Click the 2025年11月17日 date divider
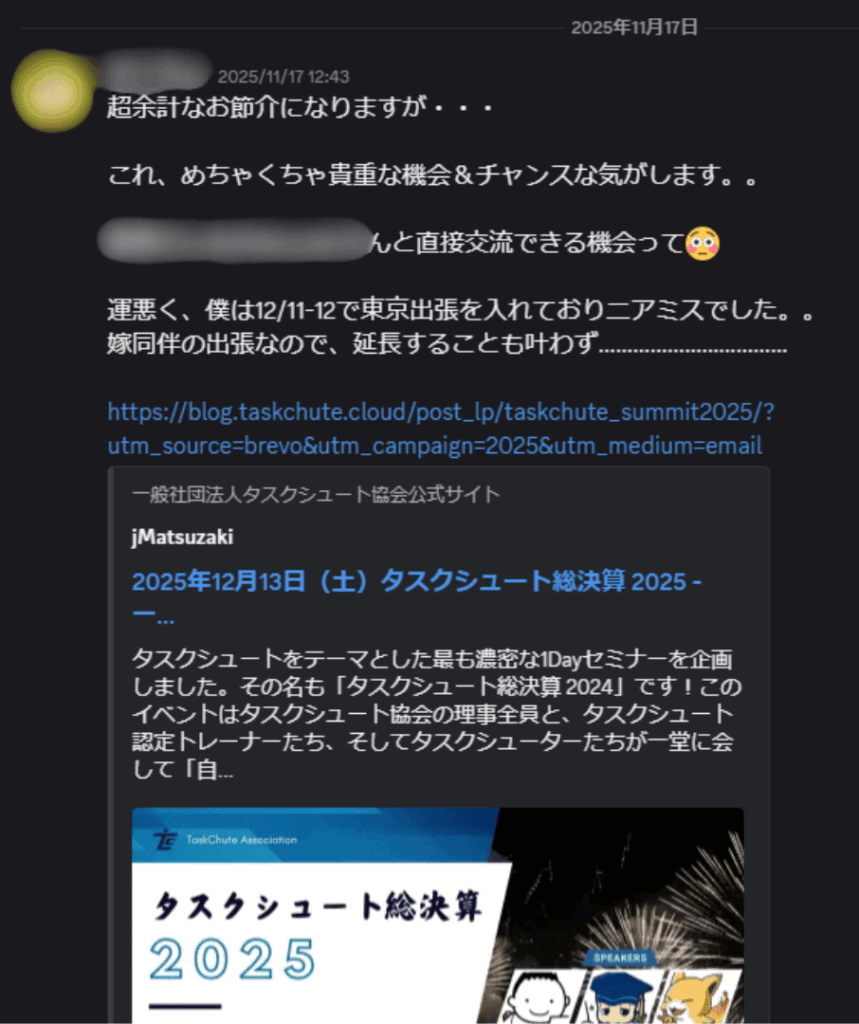 point(634,27)
